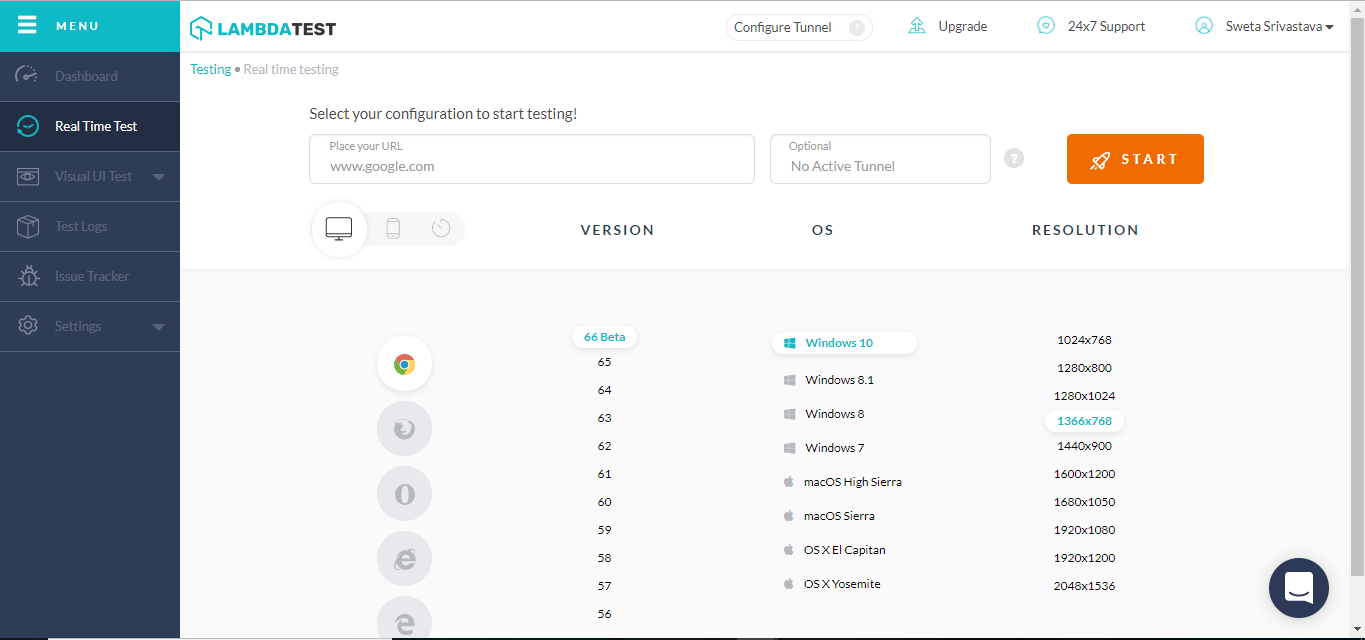Go to Issue Tracker section
The width and height of the screenshot is (1365, 640).
92,277
